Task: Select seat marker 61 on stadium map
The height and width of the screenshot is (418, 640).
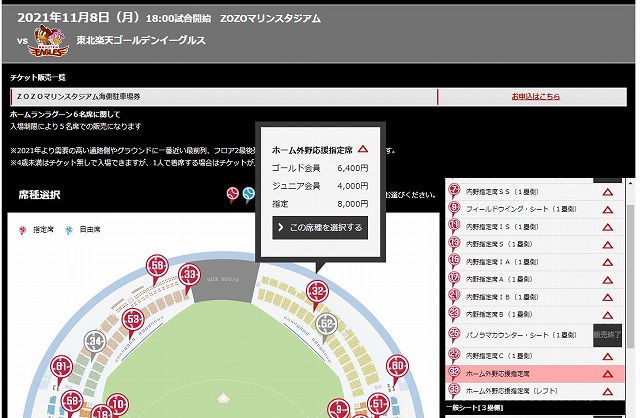Action: pyautogui.click(x=61, y=367)
